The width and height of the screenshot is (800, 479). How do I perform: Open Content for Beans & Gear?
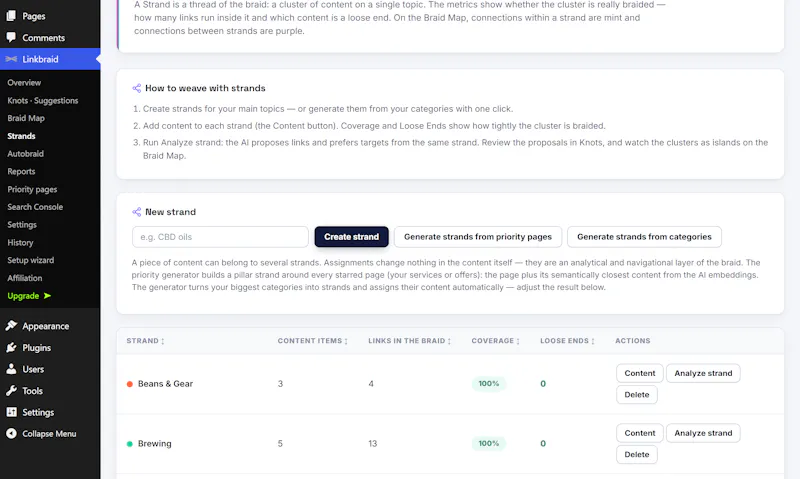tap(640, 373)
